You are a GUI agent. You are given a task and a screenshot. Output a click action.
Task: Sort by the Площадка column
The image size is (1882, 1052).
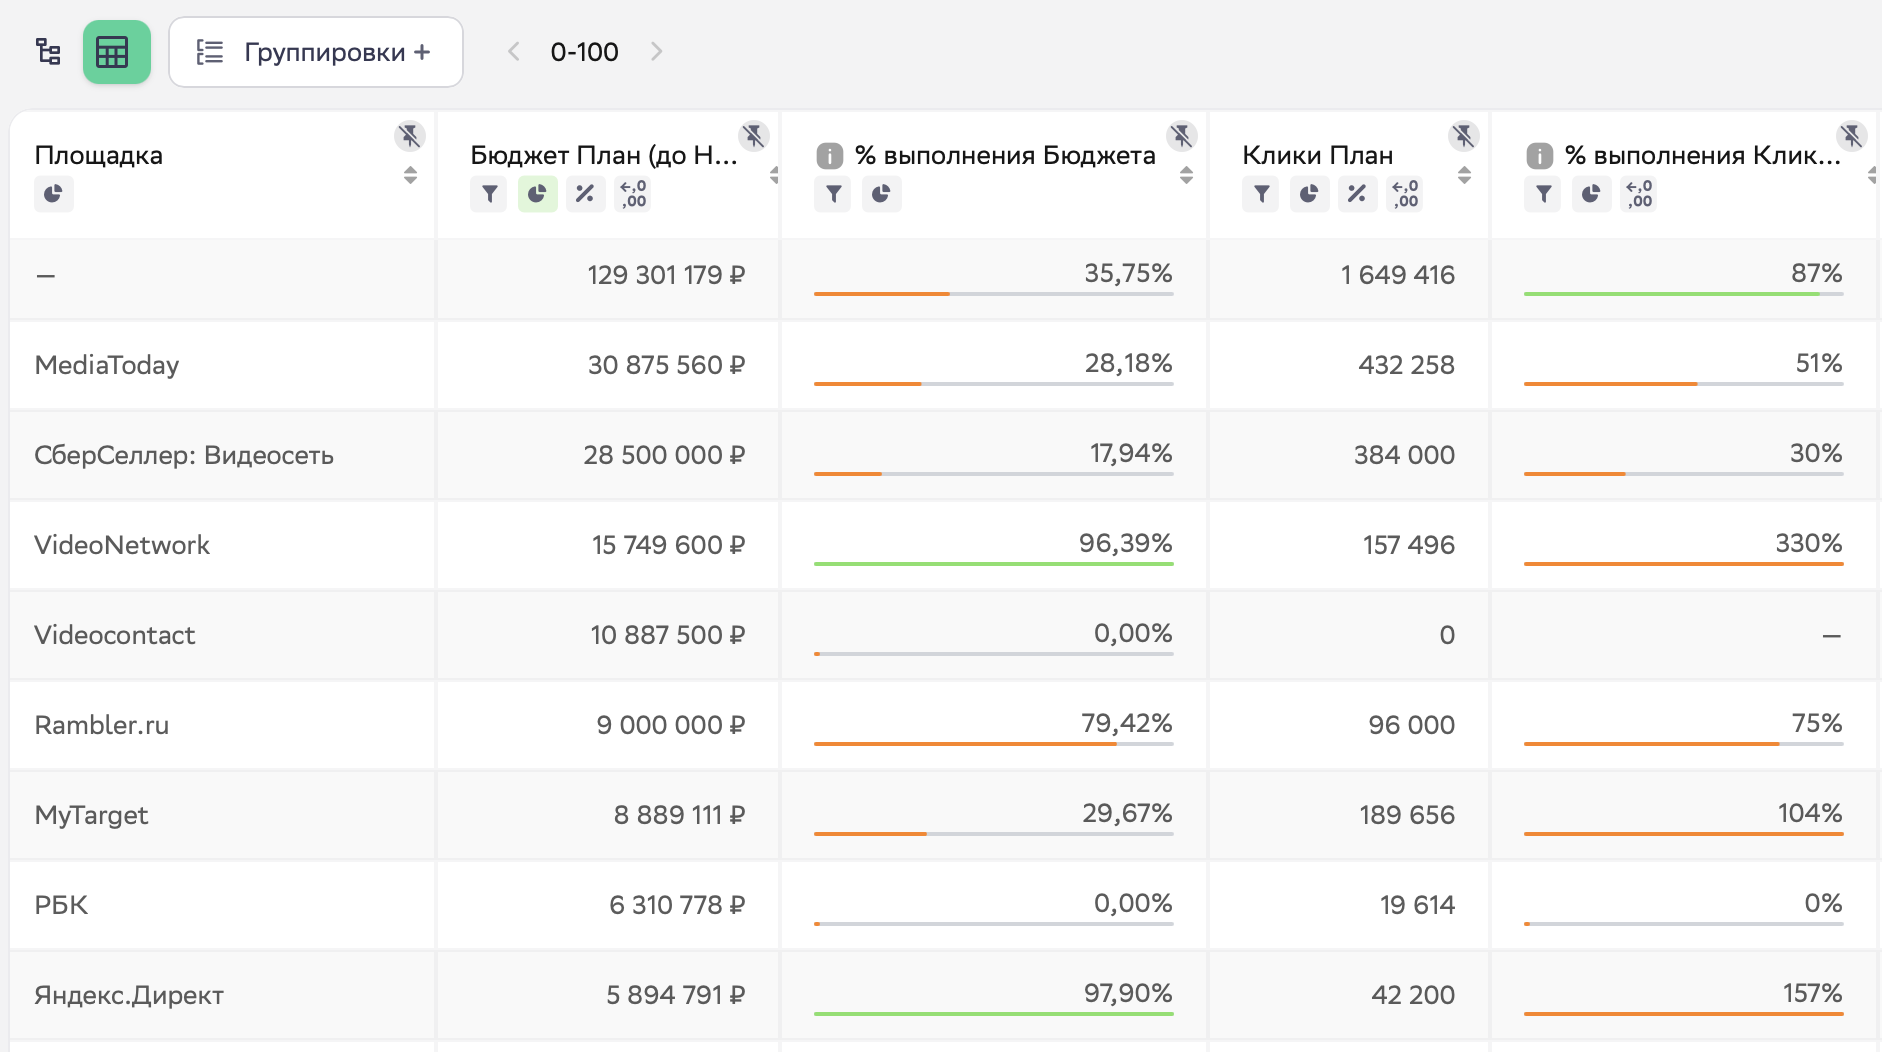pyautogui.click(x=410, y=175)
